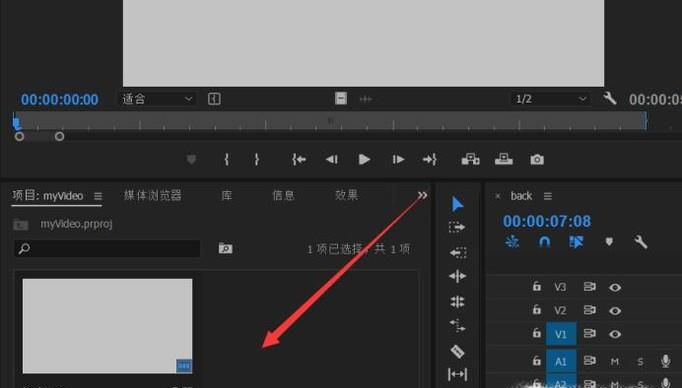Image resolution: width=682 pixels, height=388 pixels.
Task: Expand hidden panel tabs chevron
Action: pyautogui.click(x=422, y=195)
